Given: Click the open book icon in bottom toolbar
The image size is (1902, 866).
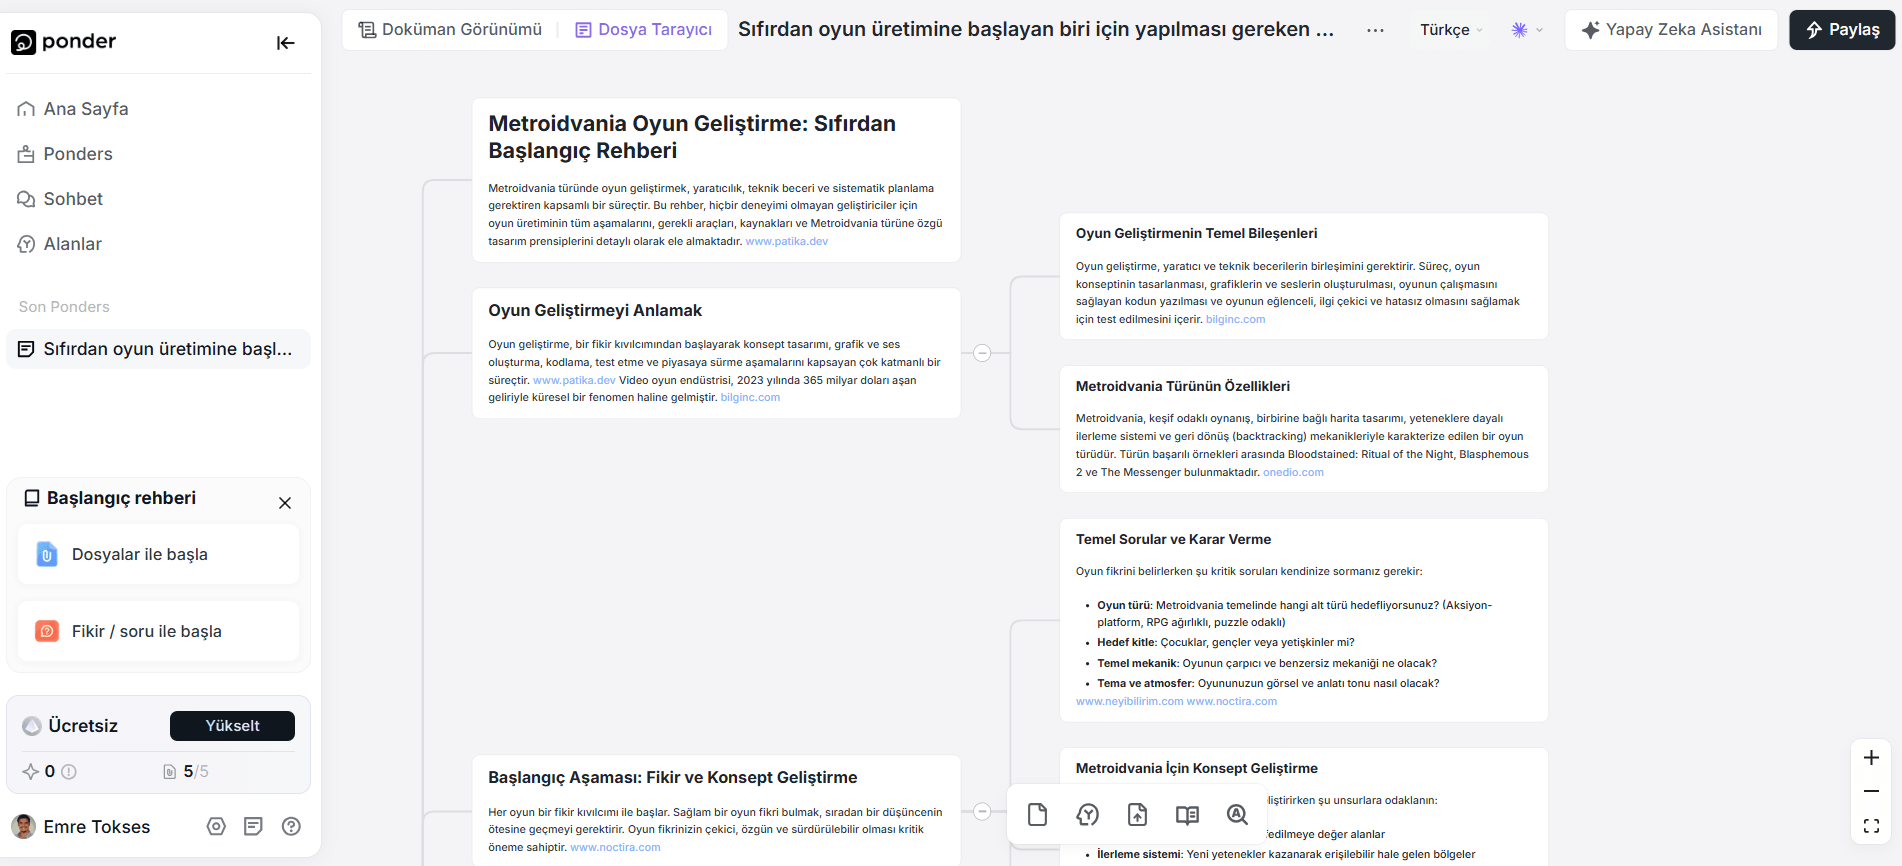Looking at the screenshot, I should click(1187, 815).
